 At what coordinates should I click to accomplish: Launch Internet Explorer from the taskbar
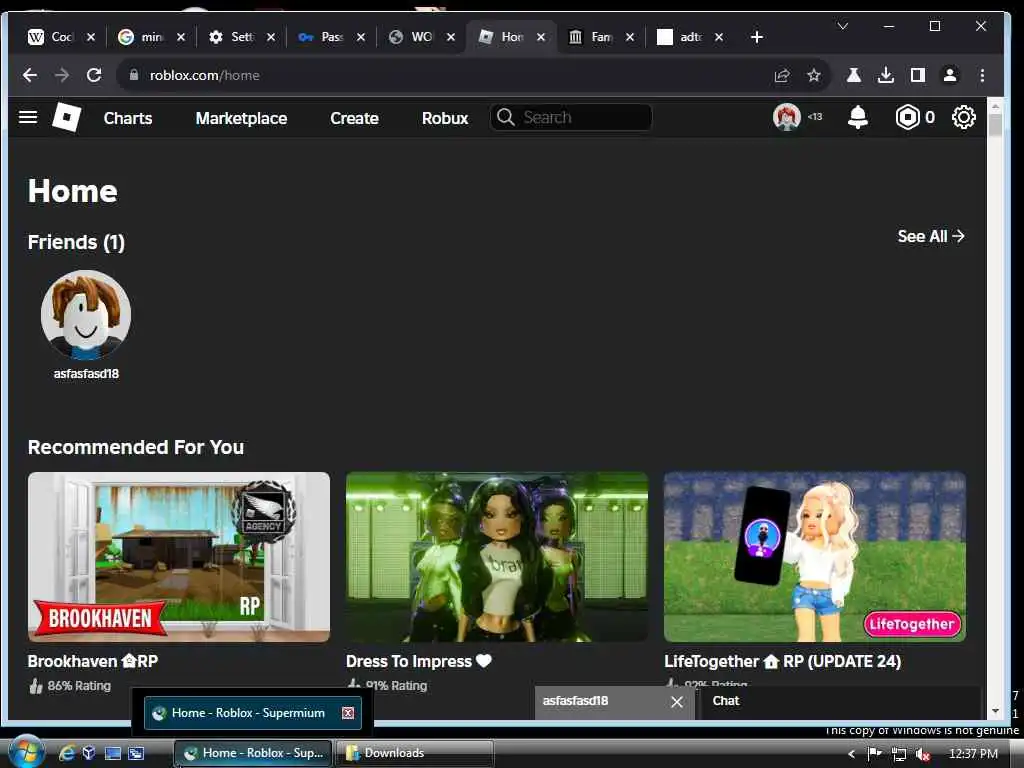pyautogui.click(x=66, y=754)
